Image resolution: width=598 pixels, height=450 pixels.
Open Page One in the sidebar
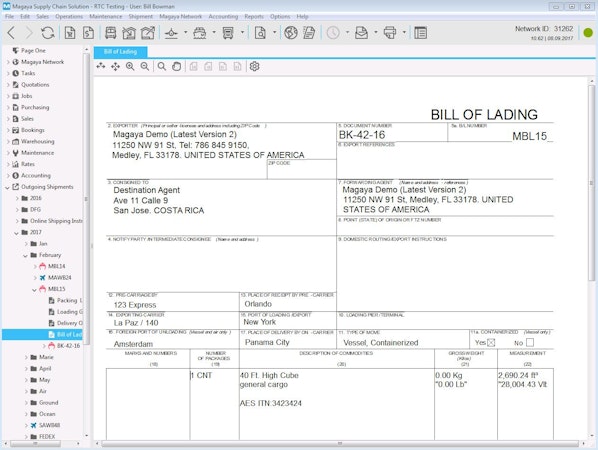[x=33, y=50]
